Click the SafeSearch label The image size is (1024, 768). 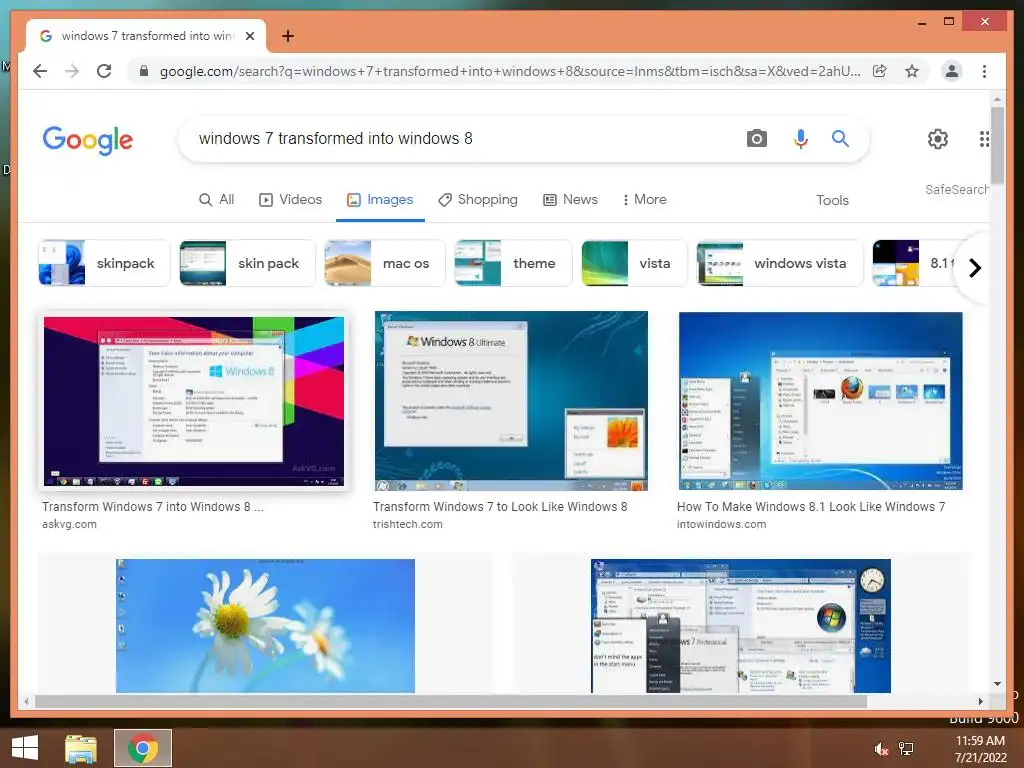click(x=957, y=189)
